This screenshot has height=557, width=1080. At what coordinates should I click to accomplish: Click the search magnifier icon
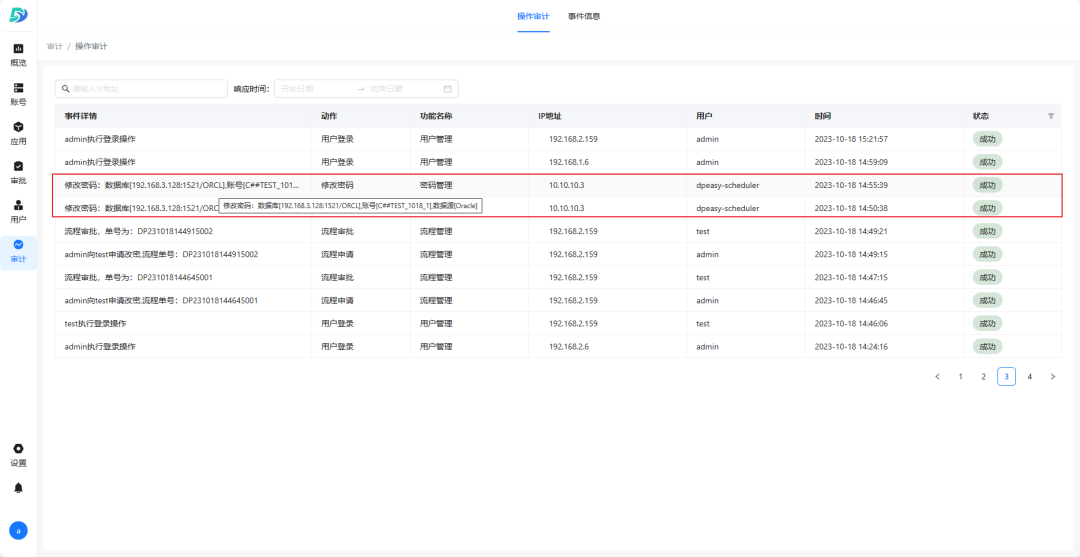click(x=65, y=89)
